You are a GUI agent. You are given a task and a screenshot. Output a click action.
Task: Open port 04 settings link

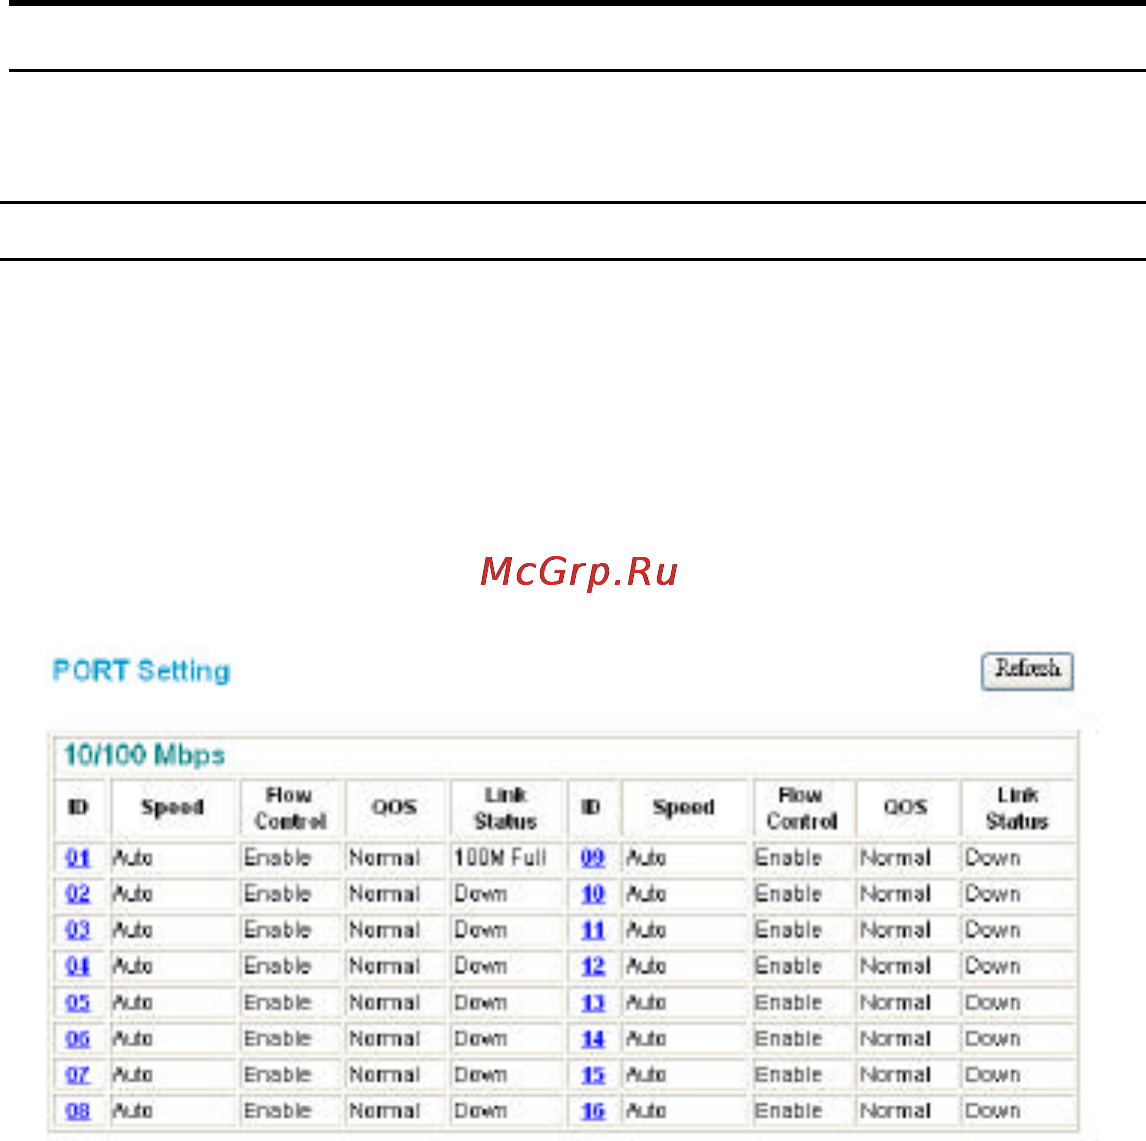pos(77,966)
